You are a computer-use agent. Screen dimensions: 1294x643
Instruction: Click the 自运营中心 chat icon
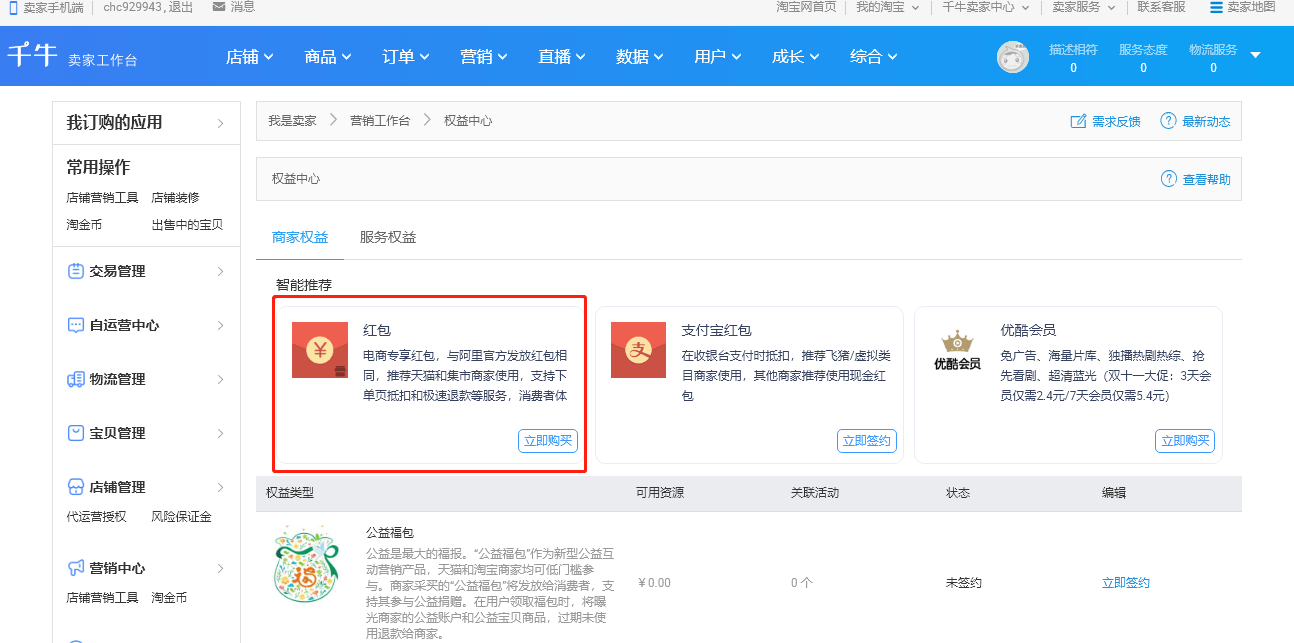pos(76,325)
